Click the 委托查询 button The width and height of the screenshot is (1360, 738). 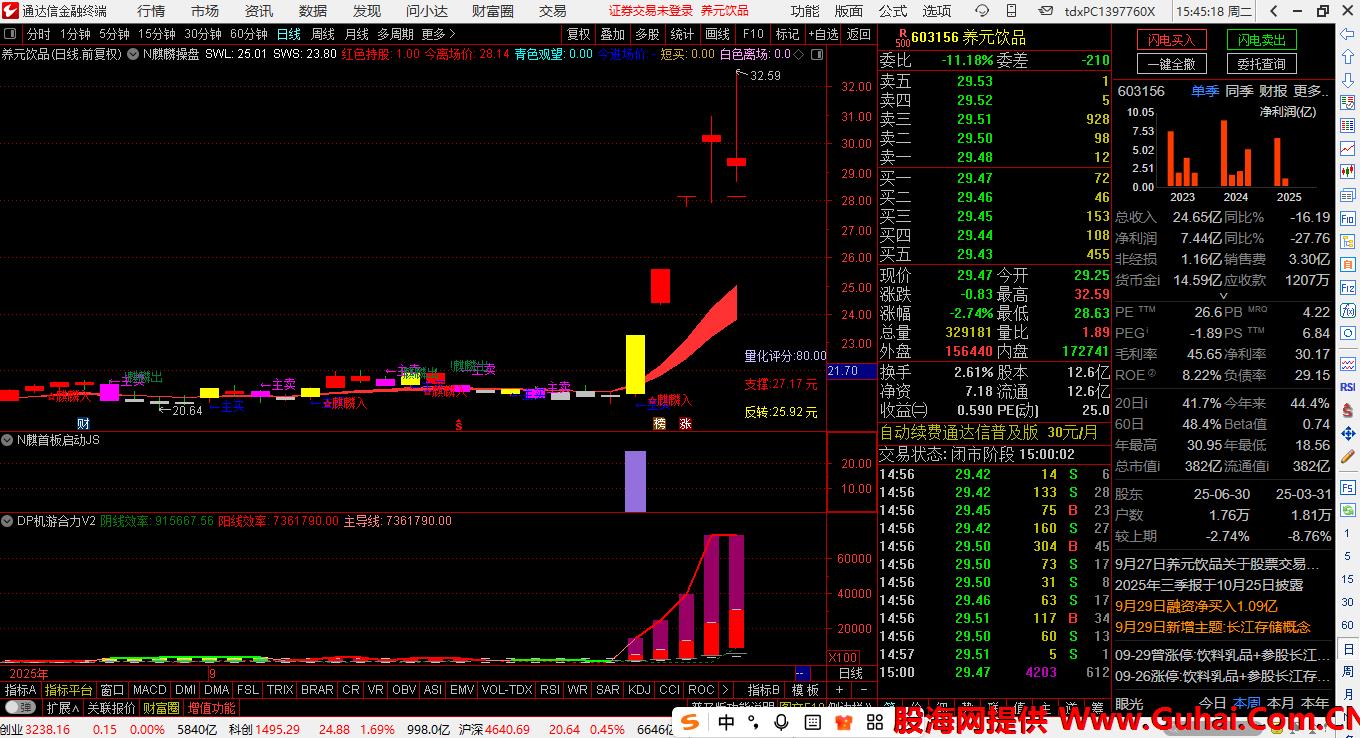click(x=1260, y=64)
